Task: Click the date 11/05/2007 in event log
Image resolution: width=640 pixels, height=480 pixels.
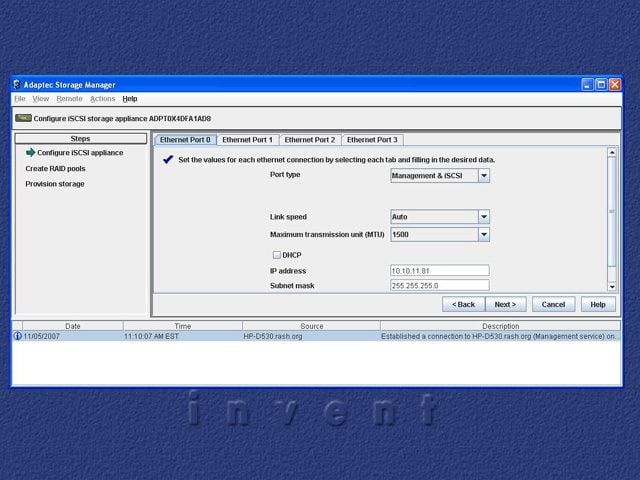Action: coord(42,336)
